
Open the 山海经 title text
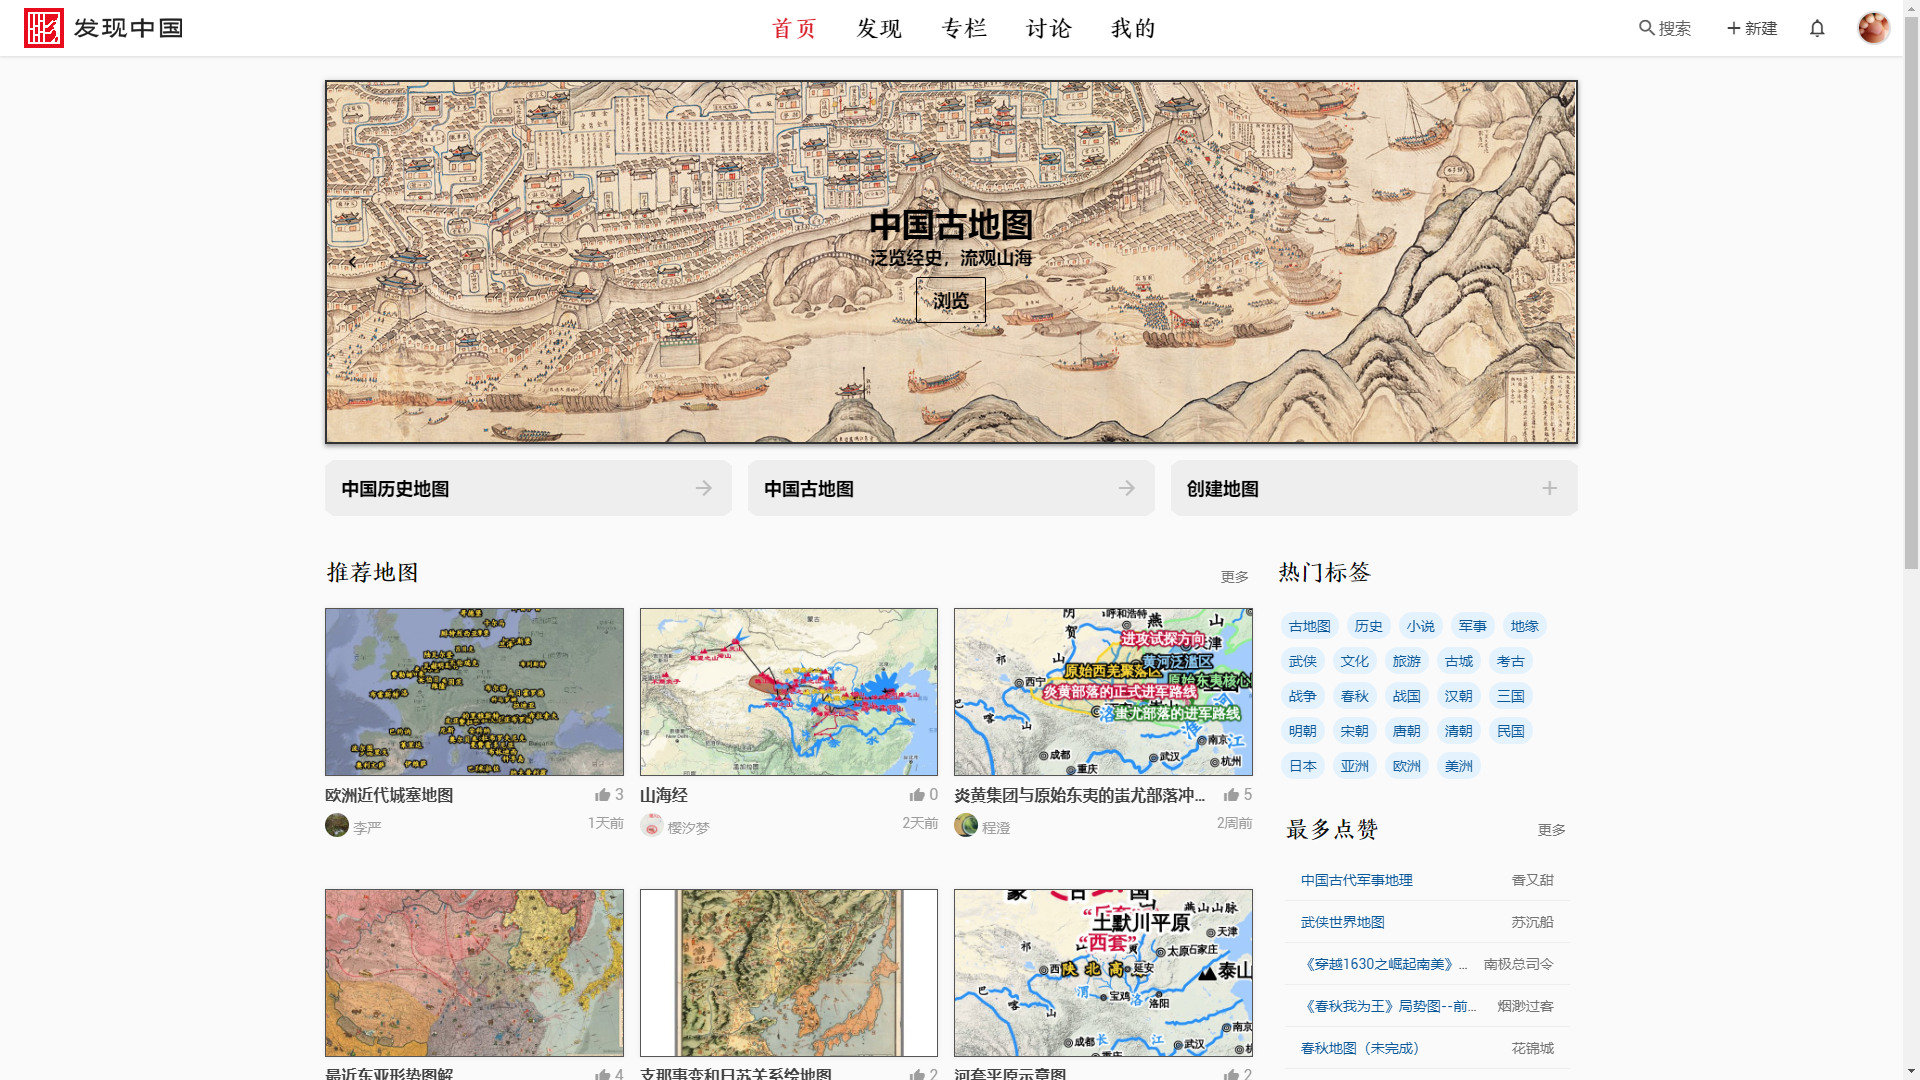click(x=664, y=795)
